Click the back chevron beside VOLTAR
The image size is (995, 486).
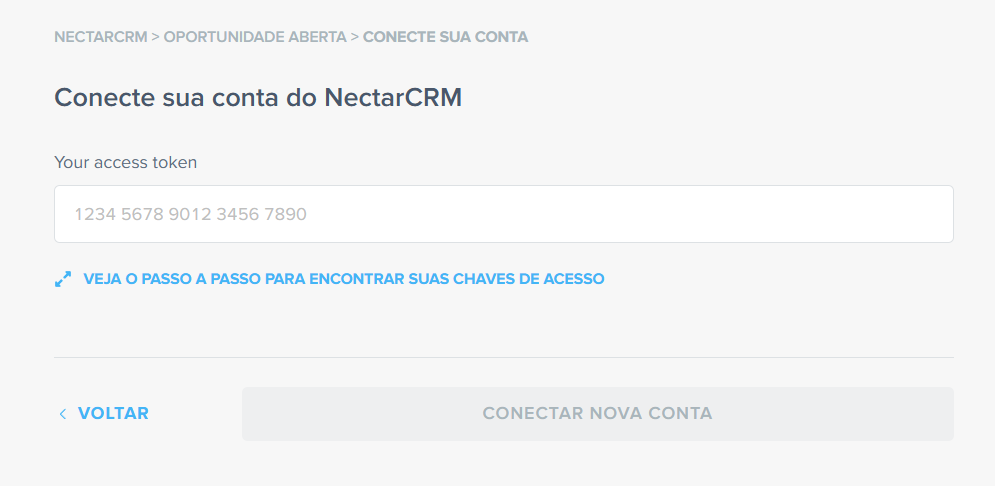click(x=62, y=414)
